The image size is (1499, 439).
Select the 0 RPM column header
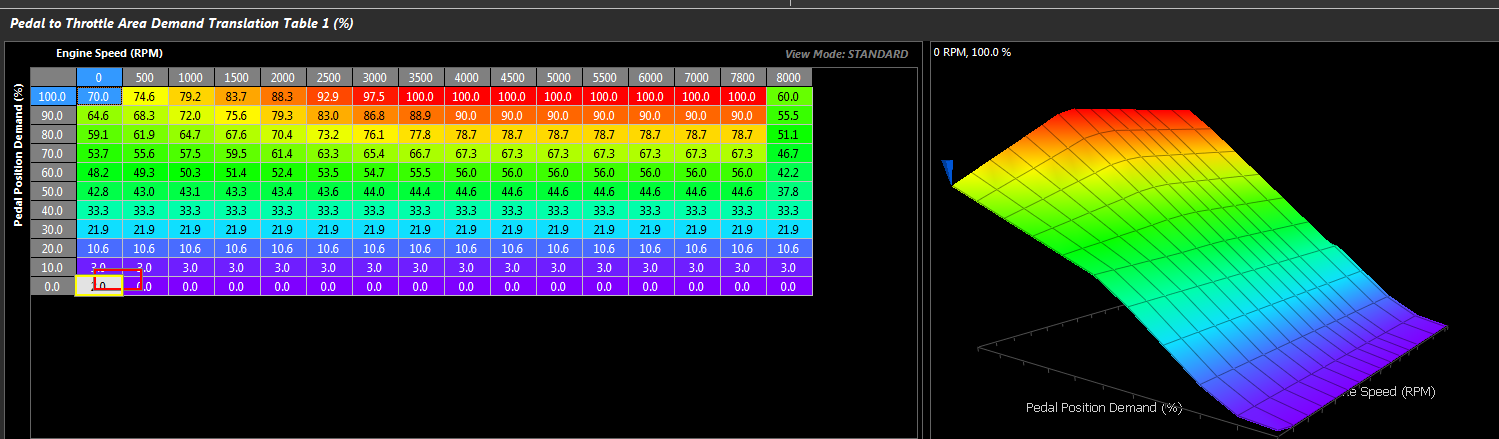[99, 77]
